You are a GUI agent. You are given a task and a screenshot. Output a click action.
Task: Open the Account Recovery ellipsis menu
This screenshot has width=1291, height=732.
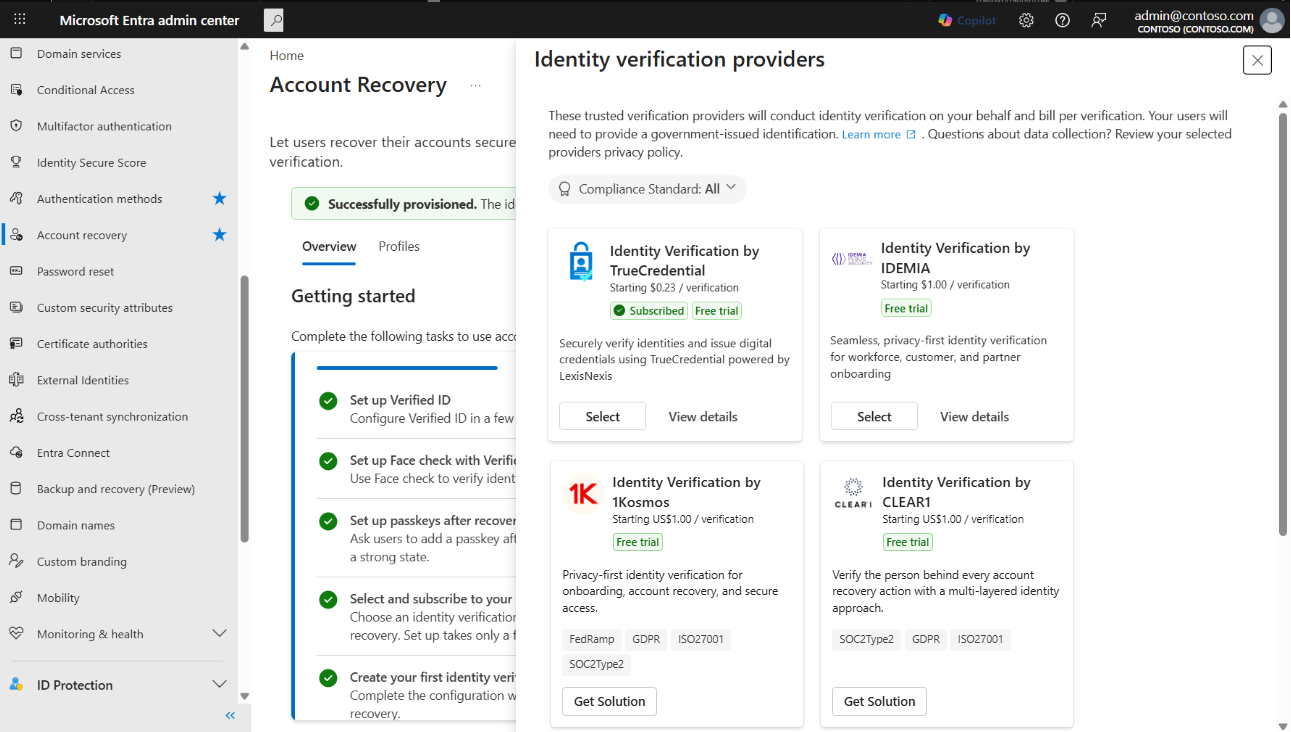pyautogui.click(x=476, y=86)
